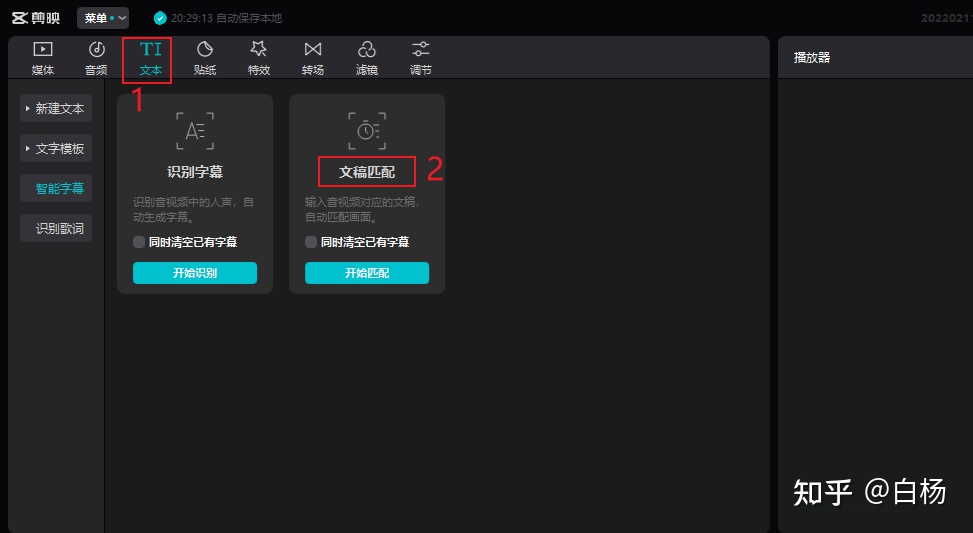Click the 开始匹配 button

(367, 273)
